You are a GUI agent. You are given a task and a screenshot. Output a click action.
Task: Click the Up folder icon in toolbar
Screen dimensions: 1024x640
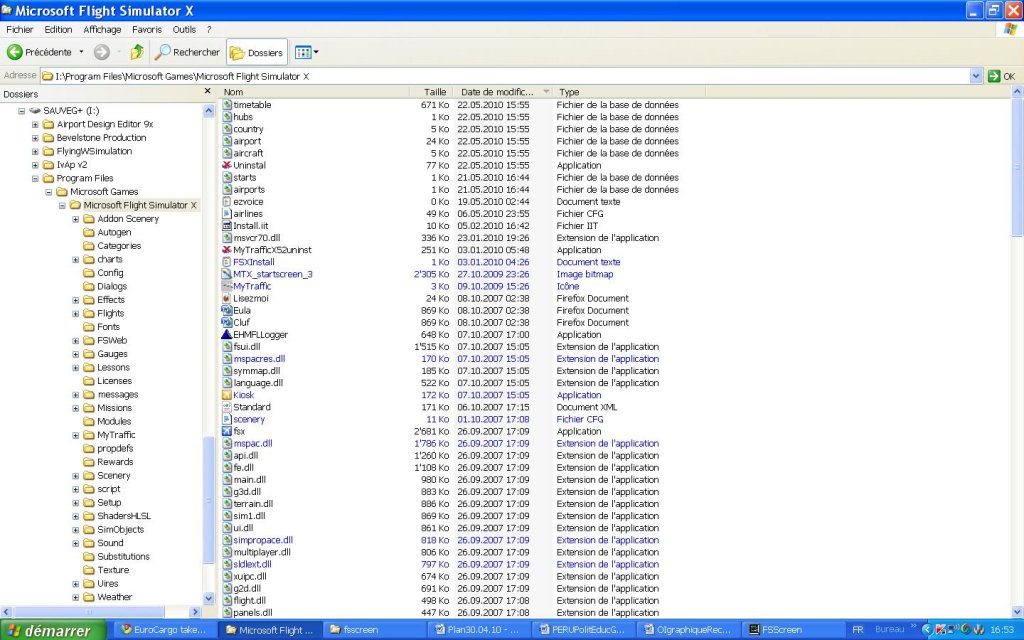[137, 52]
